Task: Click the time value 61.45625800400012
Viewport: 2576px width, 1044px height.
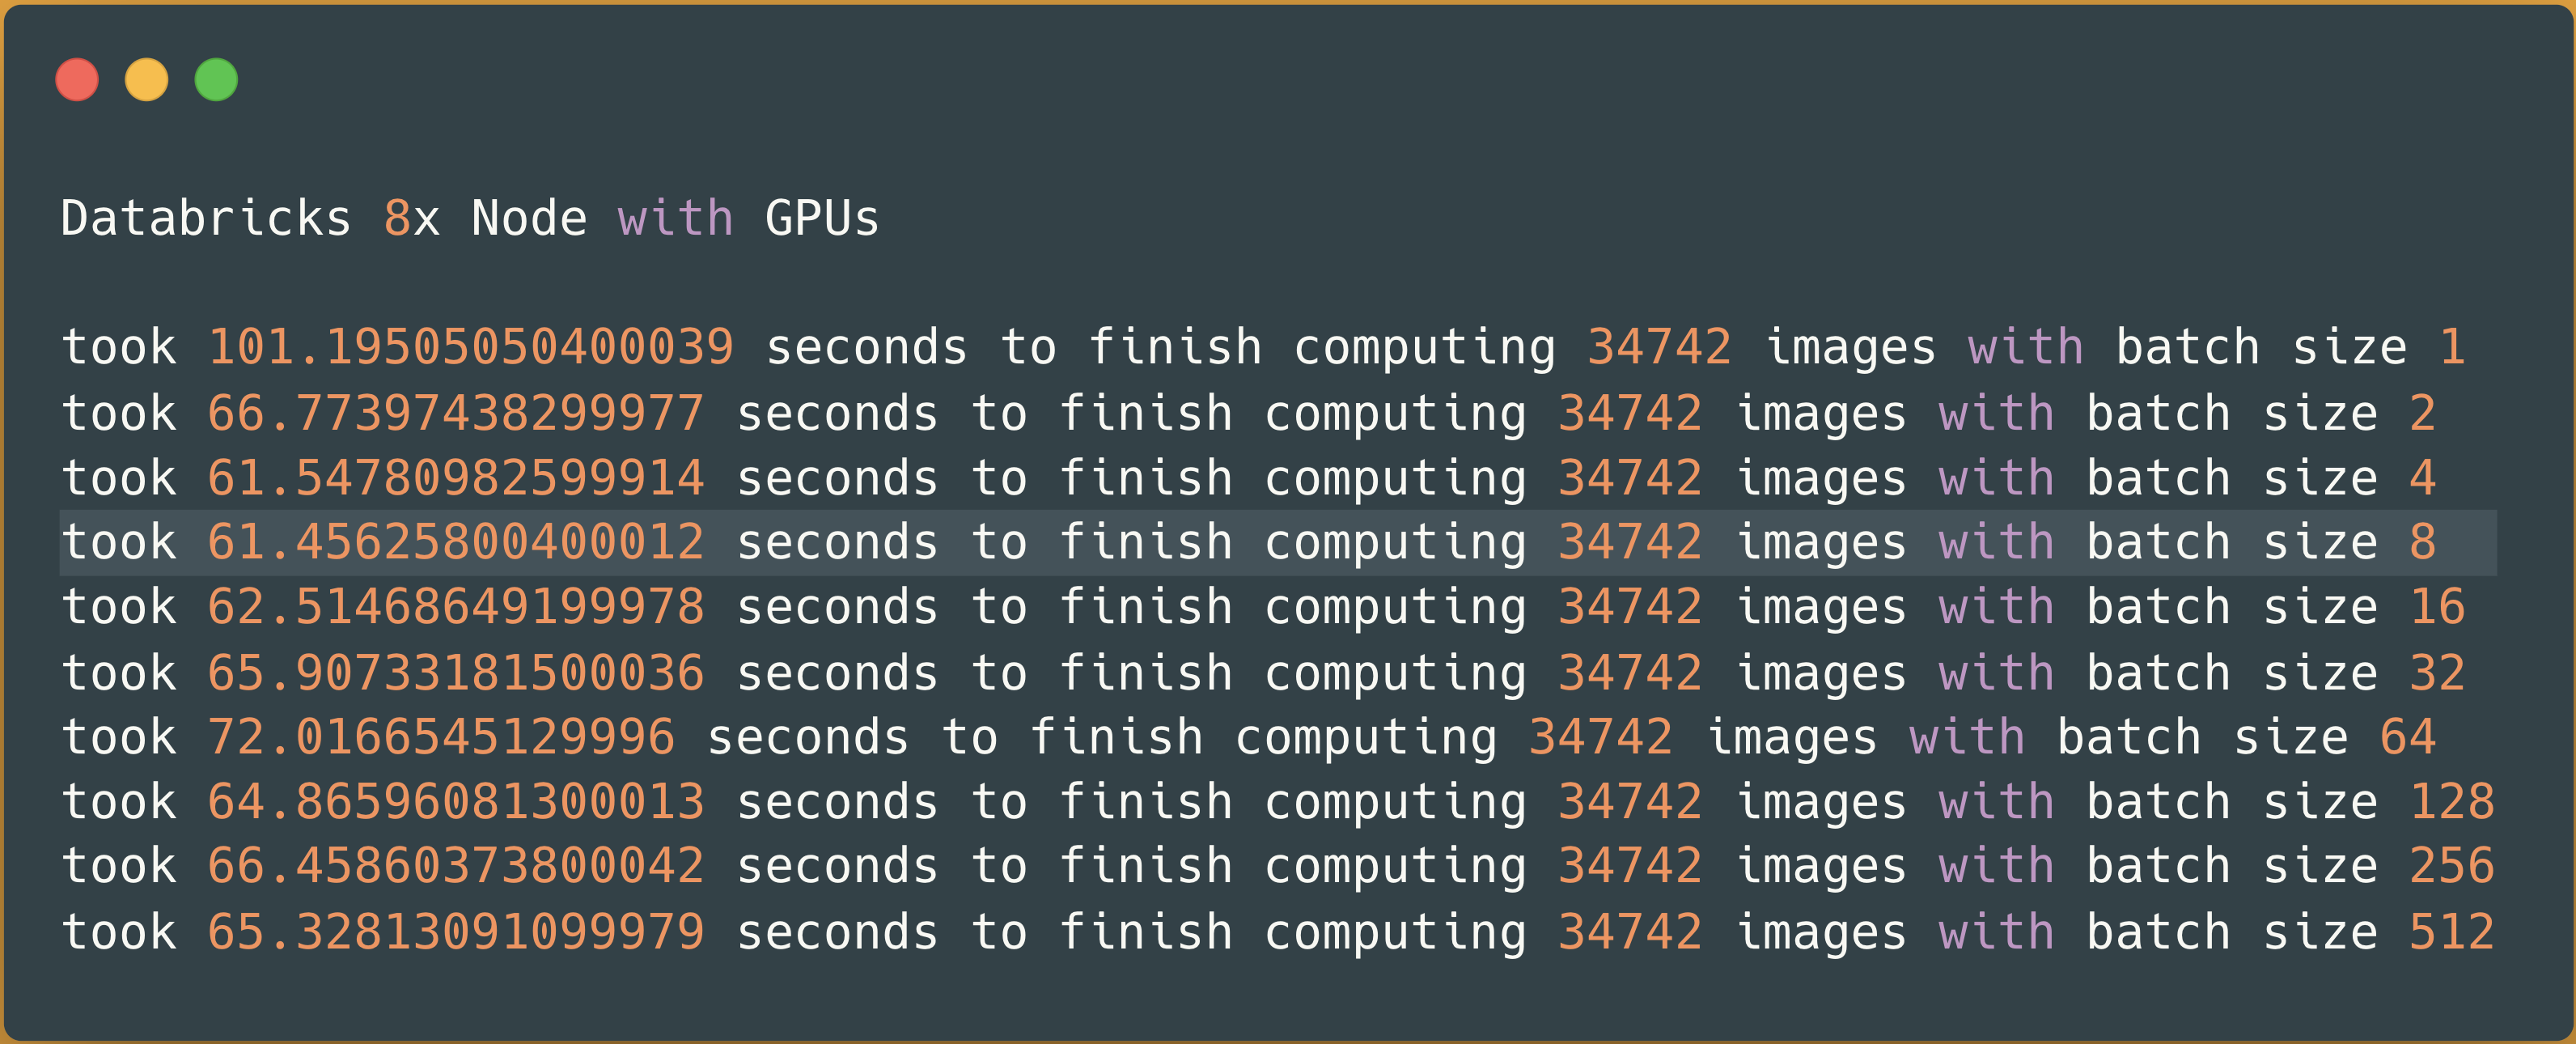Action: tap(456, 543)
